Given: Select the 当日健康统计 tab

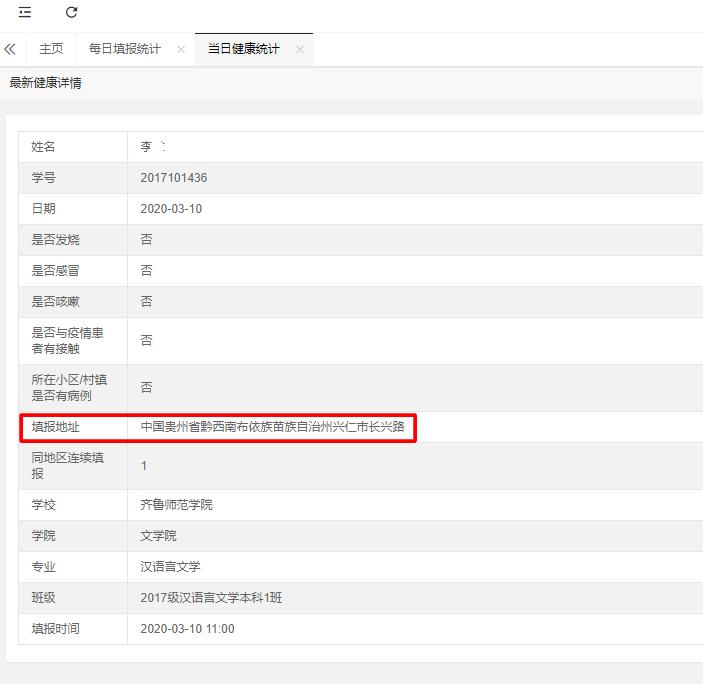Looking at the screenshot, I should (x=243, y=50).
